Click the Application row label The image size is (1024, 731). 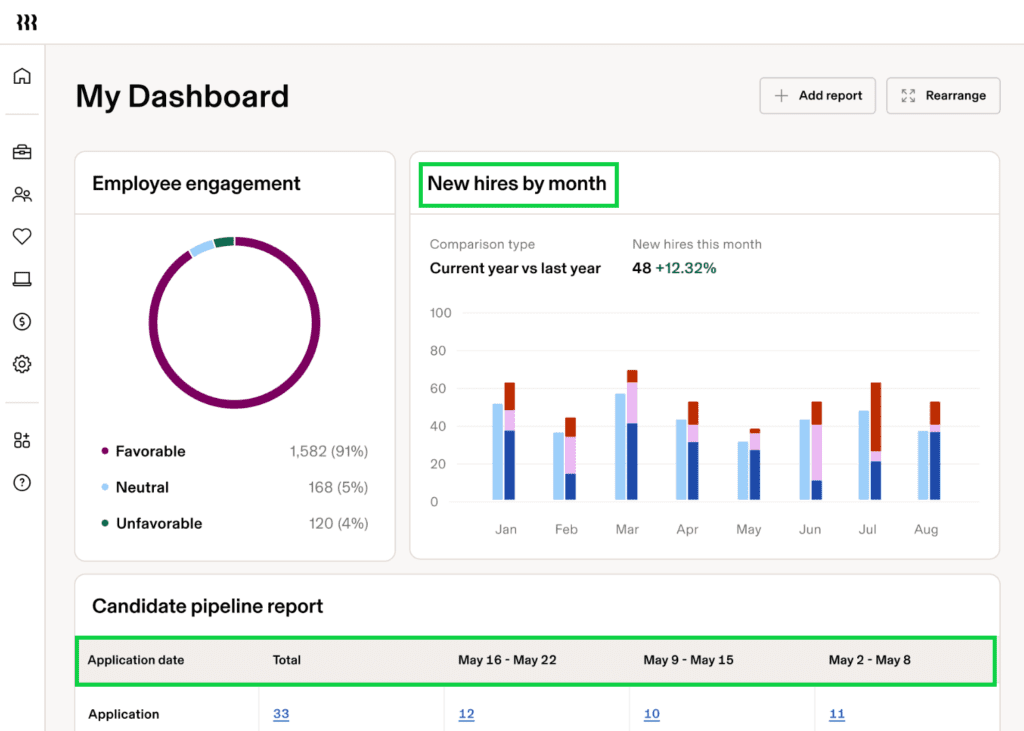point(123,714)
